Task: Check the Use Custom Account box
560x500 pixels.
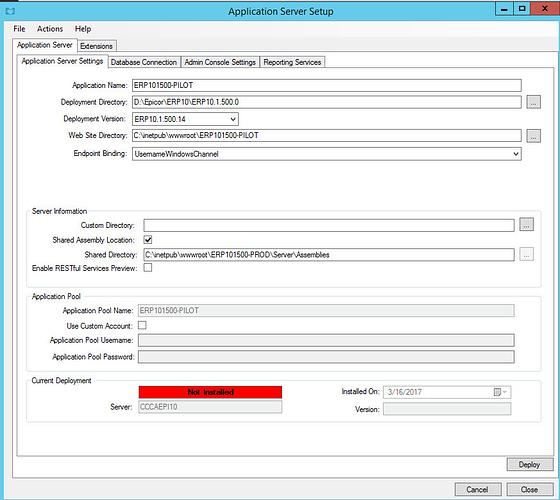Action: [142, 325]
